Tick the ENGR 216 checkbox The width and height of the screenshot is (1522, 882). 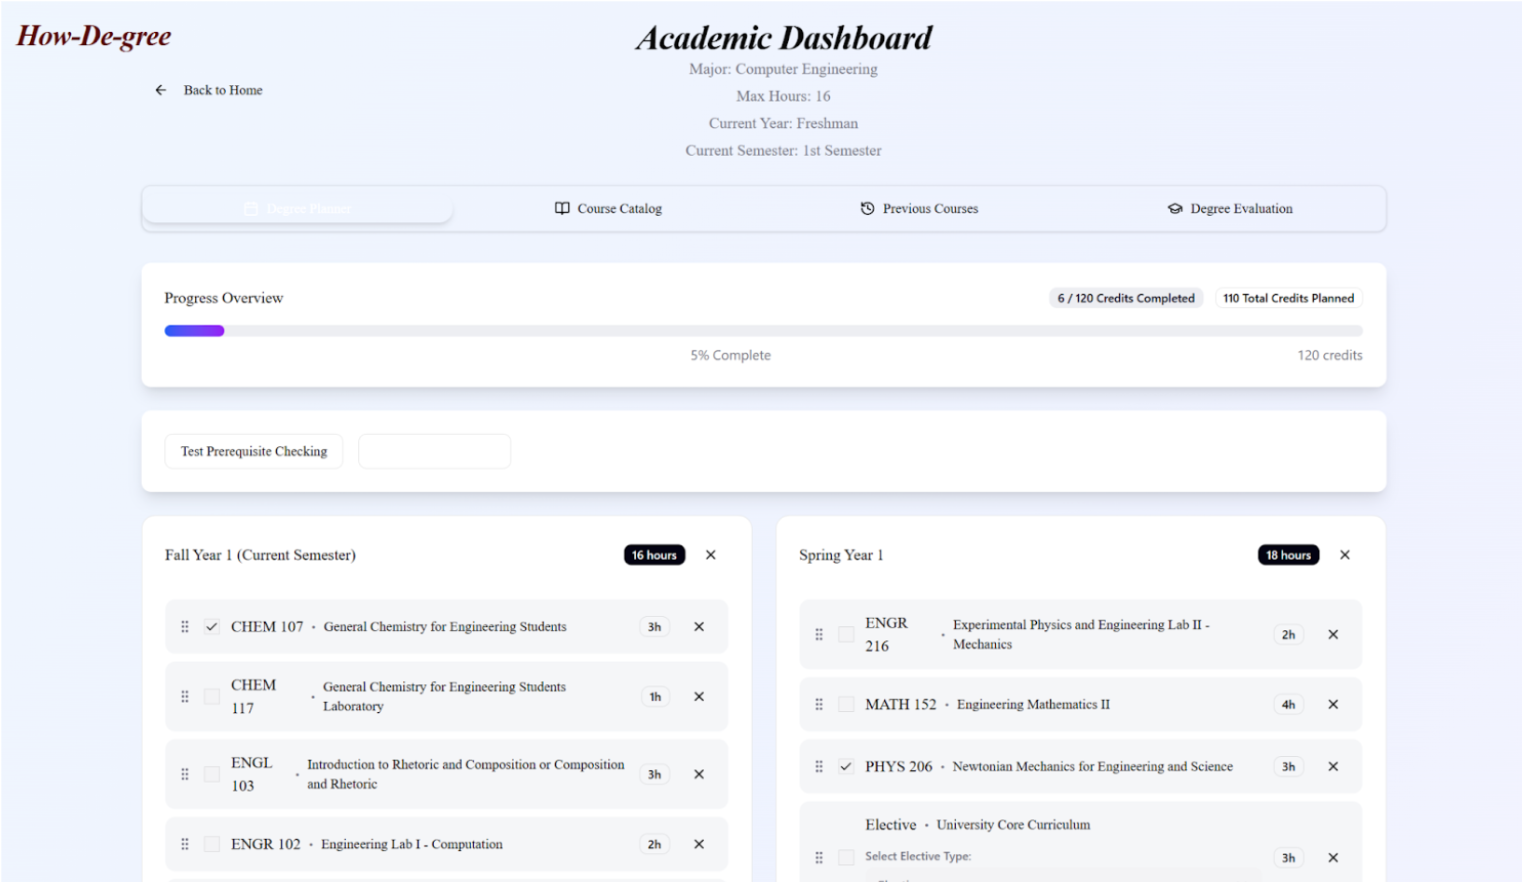click(846, 634)
